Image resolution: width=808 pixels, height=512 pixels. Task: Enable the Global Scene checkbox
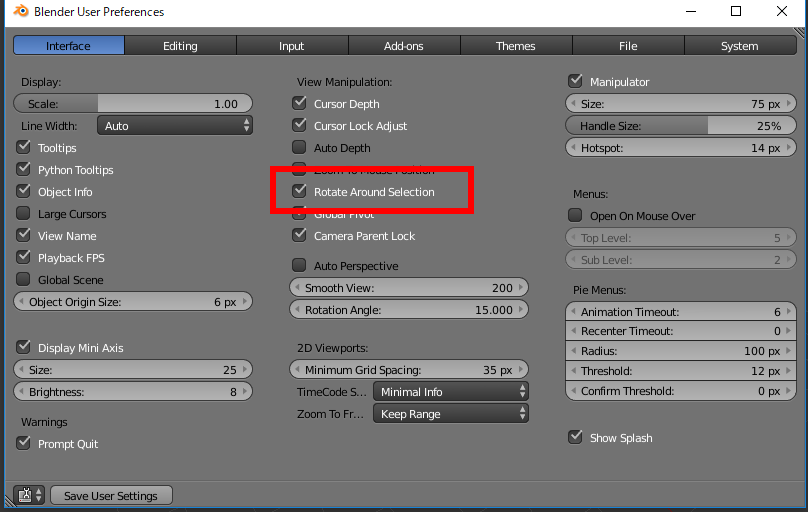(24, 279)
